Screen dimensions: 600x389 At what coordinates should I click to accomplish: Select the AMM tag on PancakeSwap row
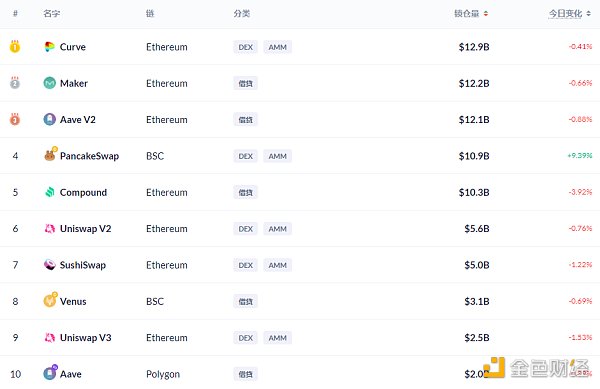(277, 156)
